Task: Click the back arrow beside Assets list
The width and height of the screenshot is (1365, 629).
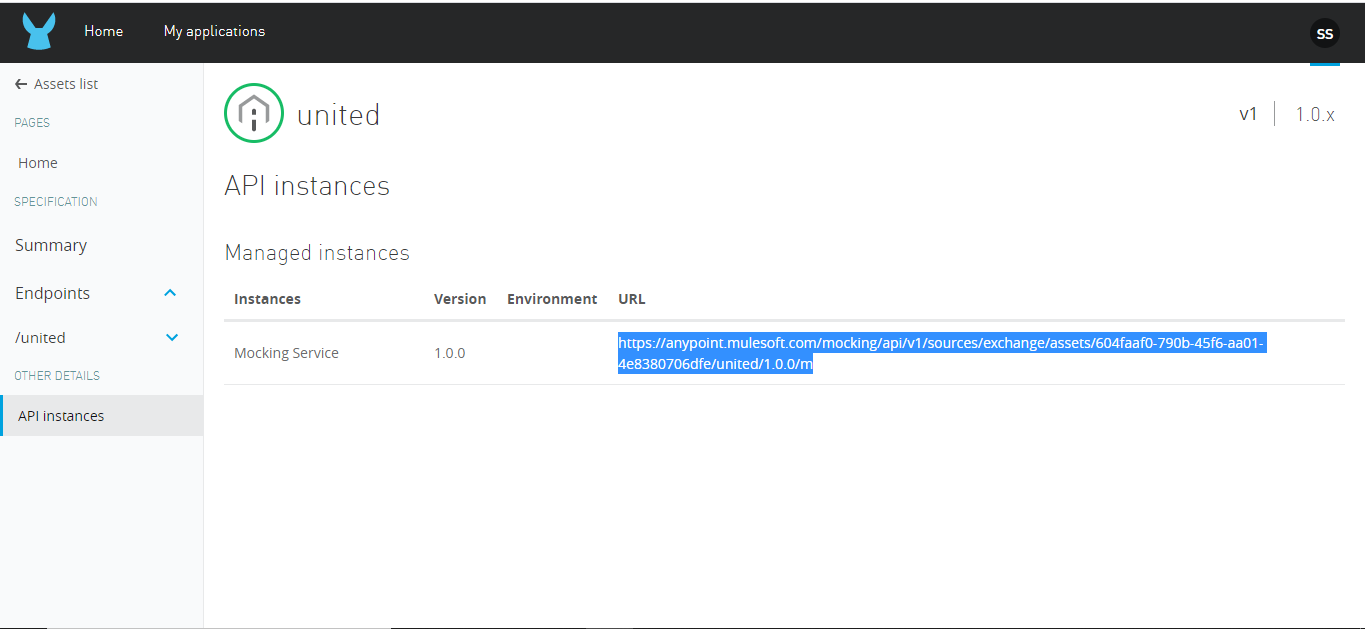Action: point(21,85)
